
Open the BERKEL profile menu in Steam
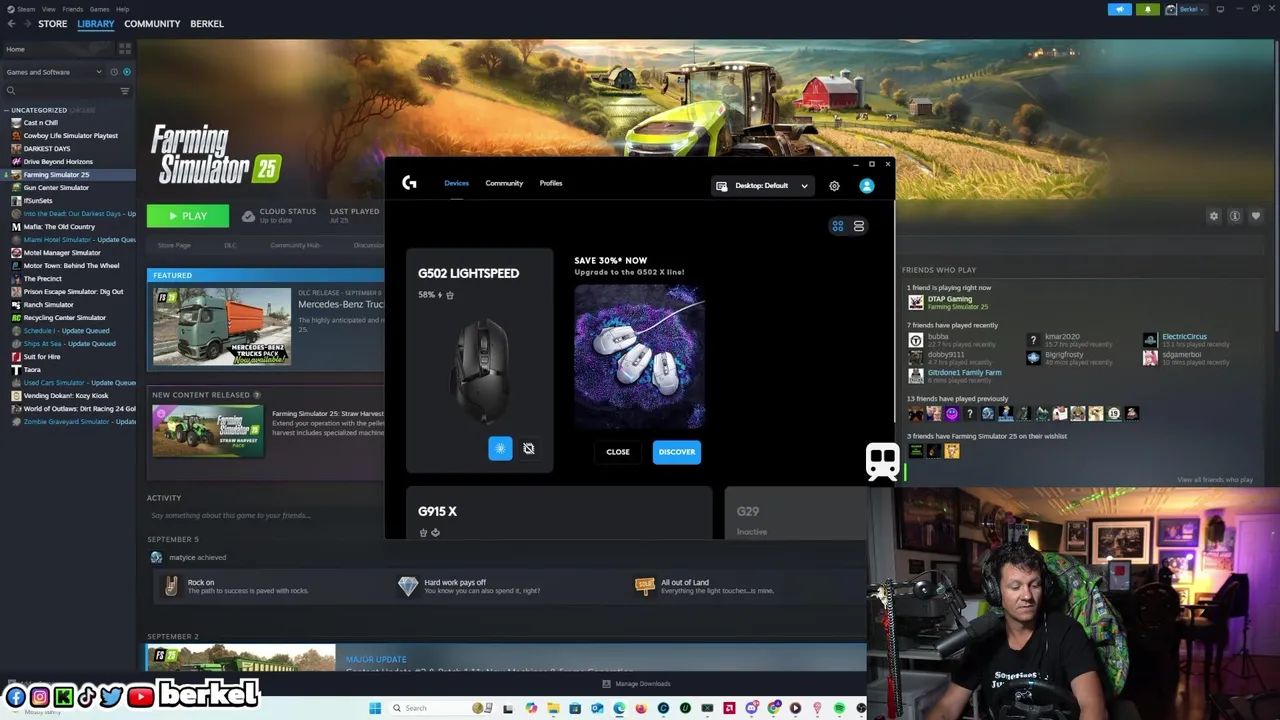pos(207,24)
